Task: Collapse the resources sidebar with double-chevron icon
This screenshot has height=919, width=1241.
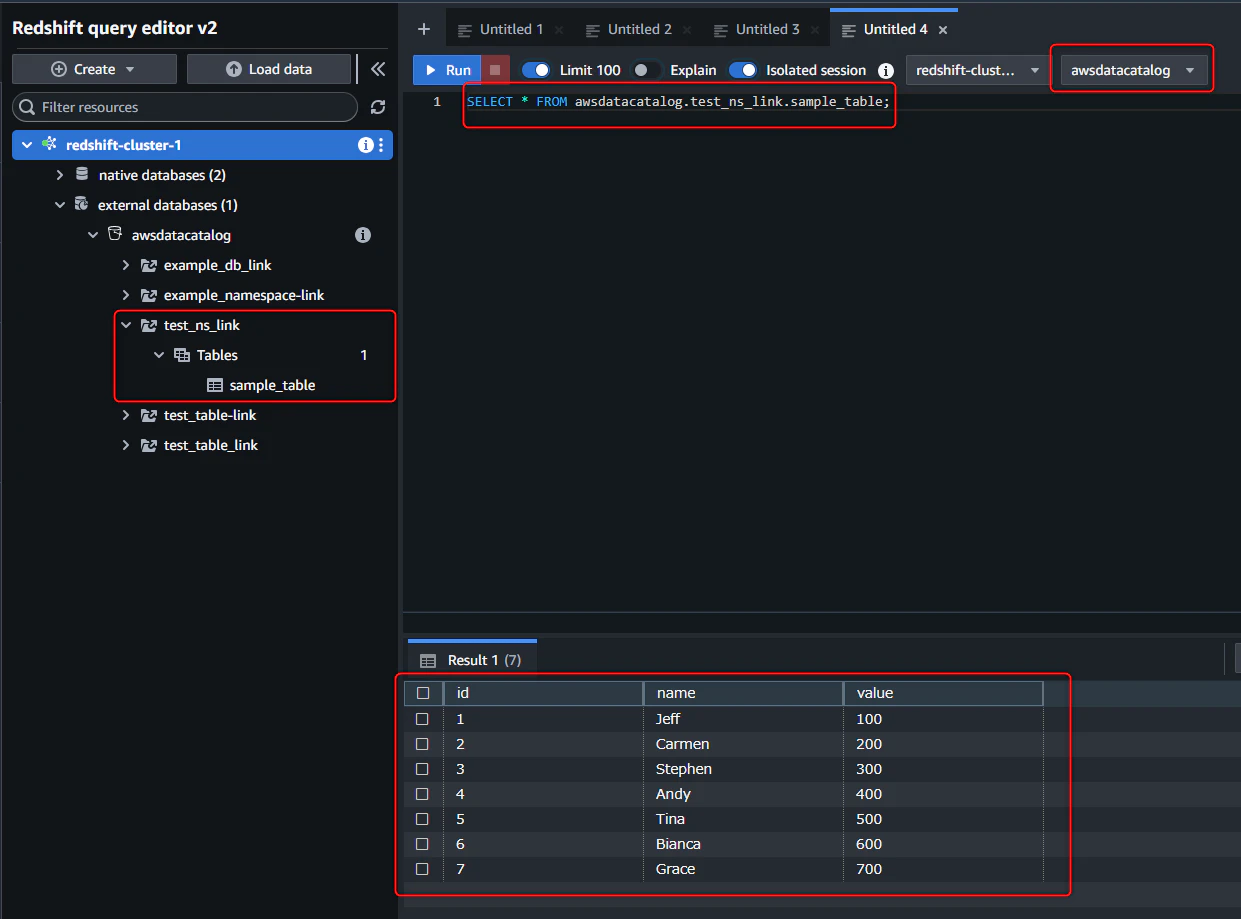Action: pyautogui.click(x=378, y=69)
